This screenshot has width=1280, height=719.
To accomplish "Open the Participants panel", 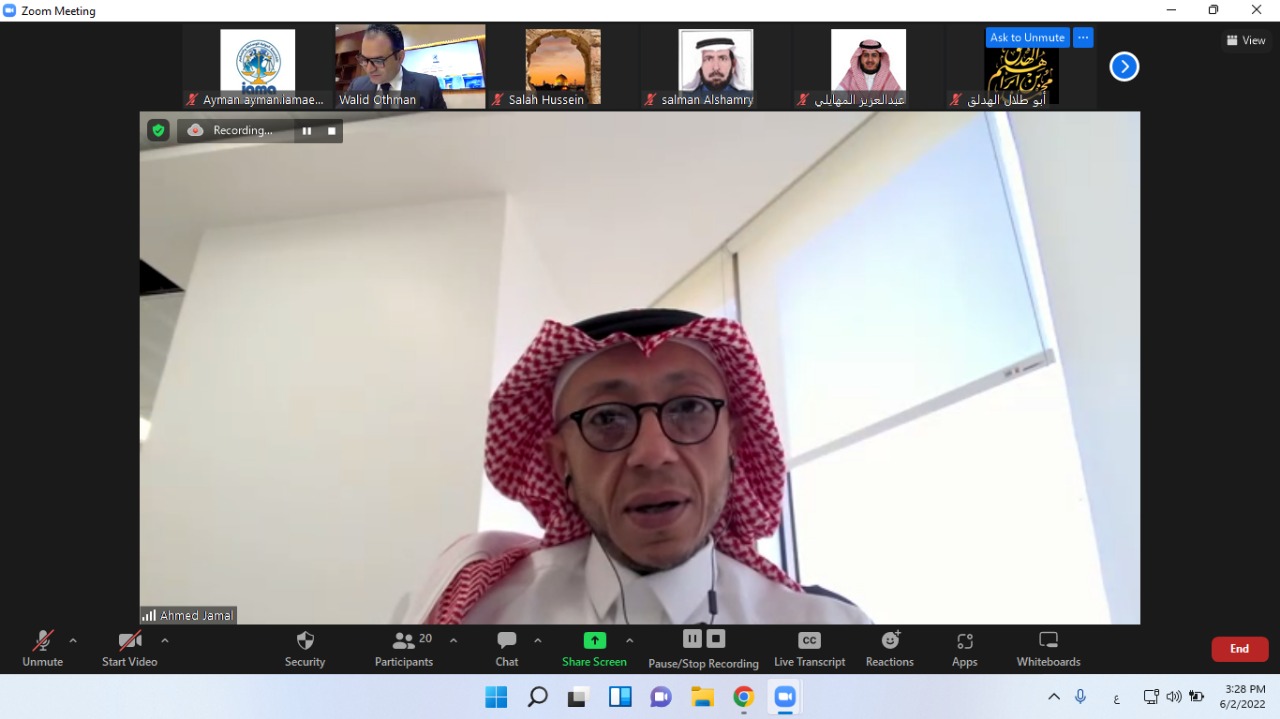I will pyautogui.click(x=404, y=649).
